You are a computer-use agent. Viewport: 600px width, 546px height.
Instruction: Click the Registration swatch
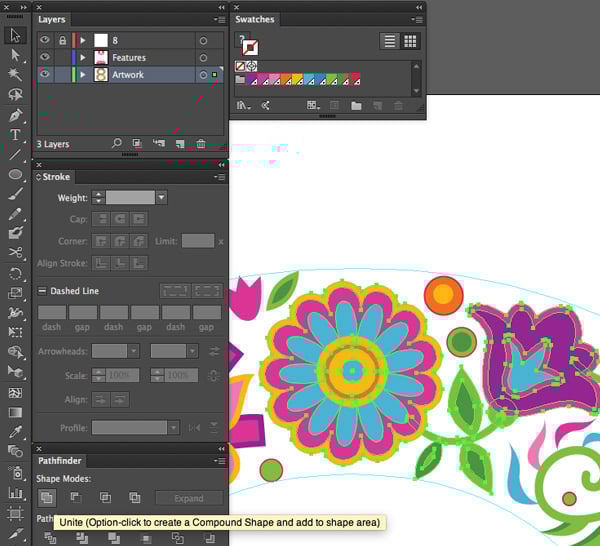[251, 66]
